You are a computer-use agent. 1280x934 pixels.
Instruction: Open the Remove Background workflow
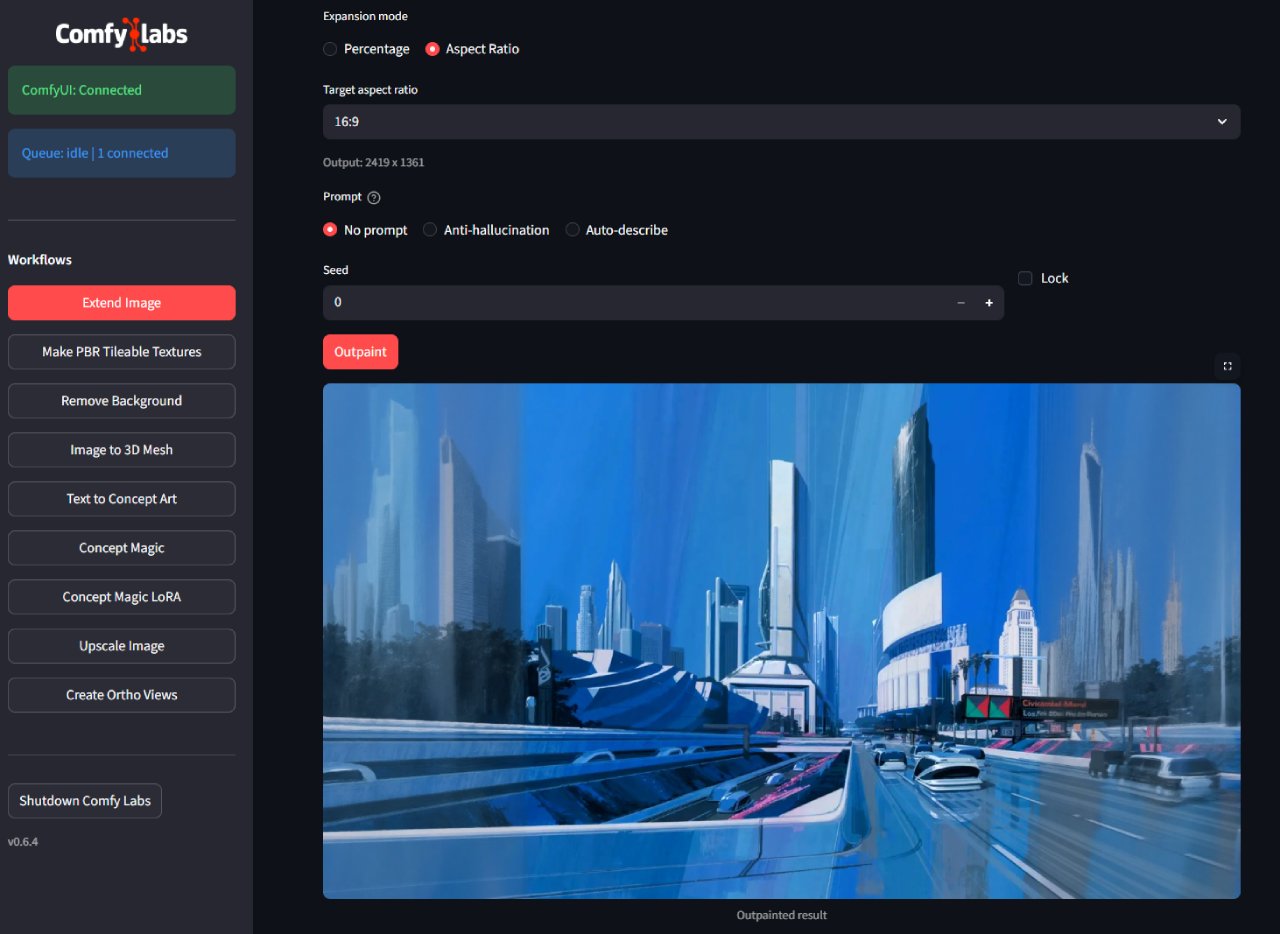tap(122, 401)
